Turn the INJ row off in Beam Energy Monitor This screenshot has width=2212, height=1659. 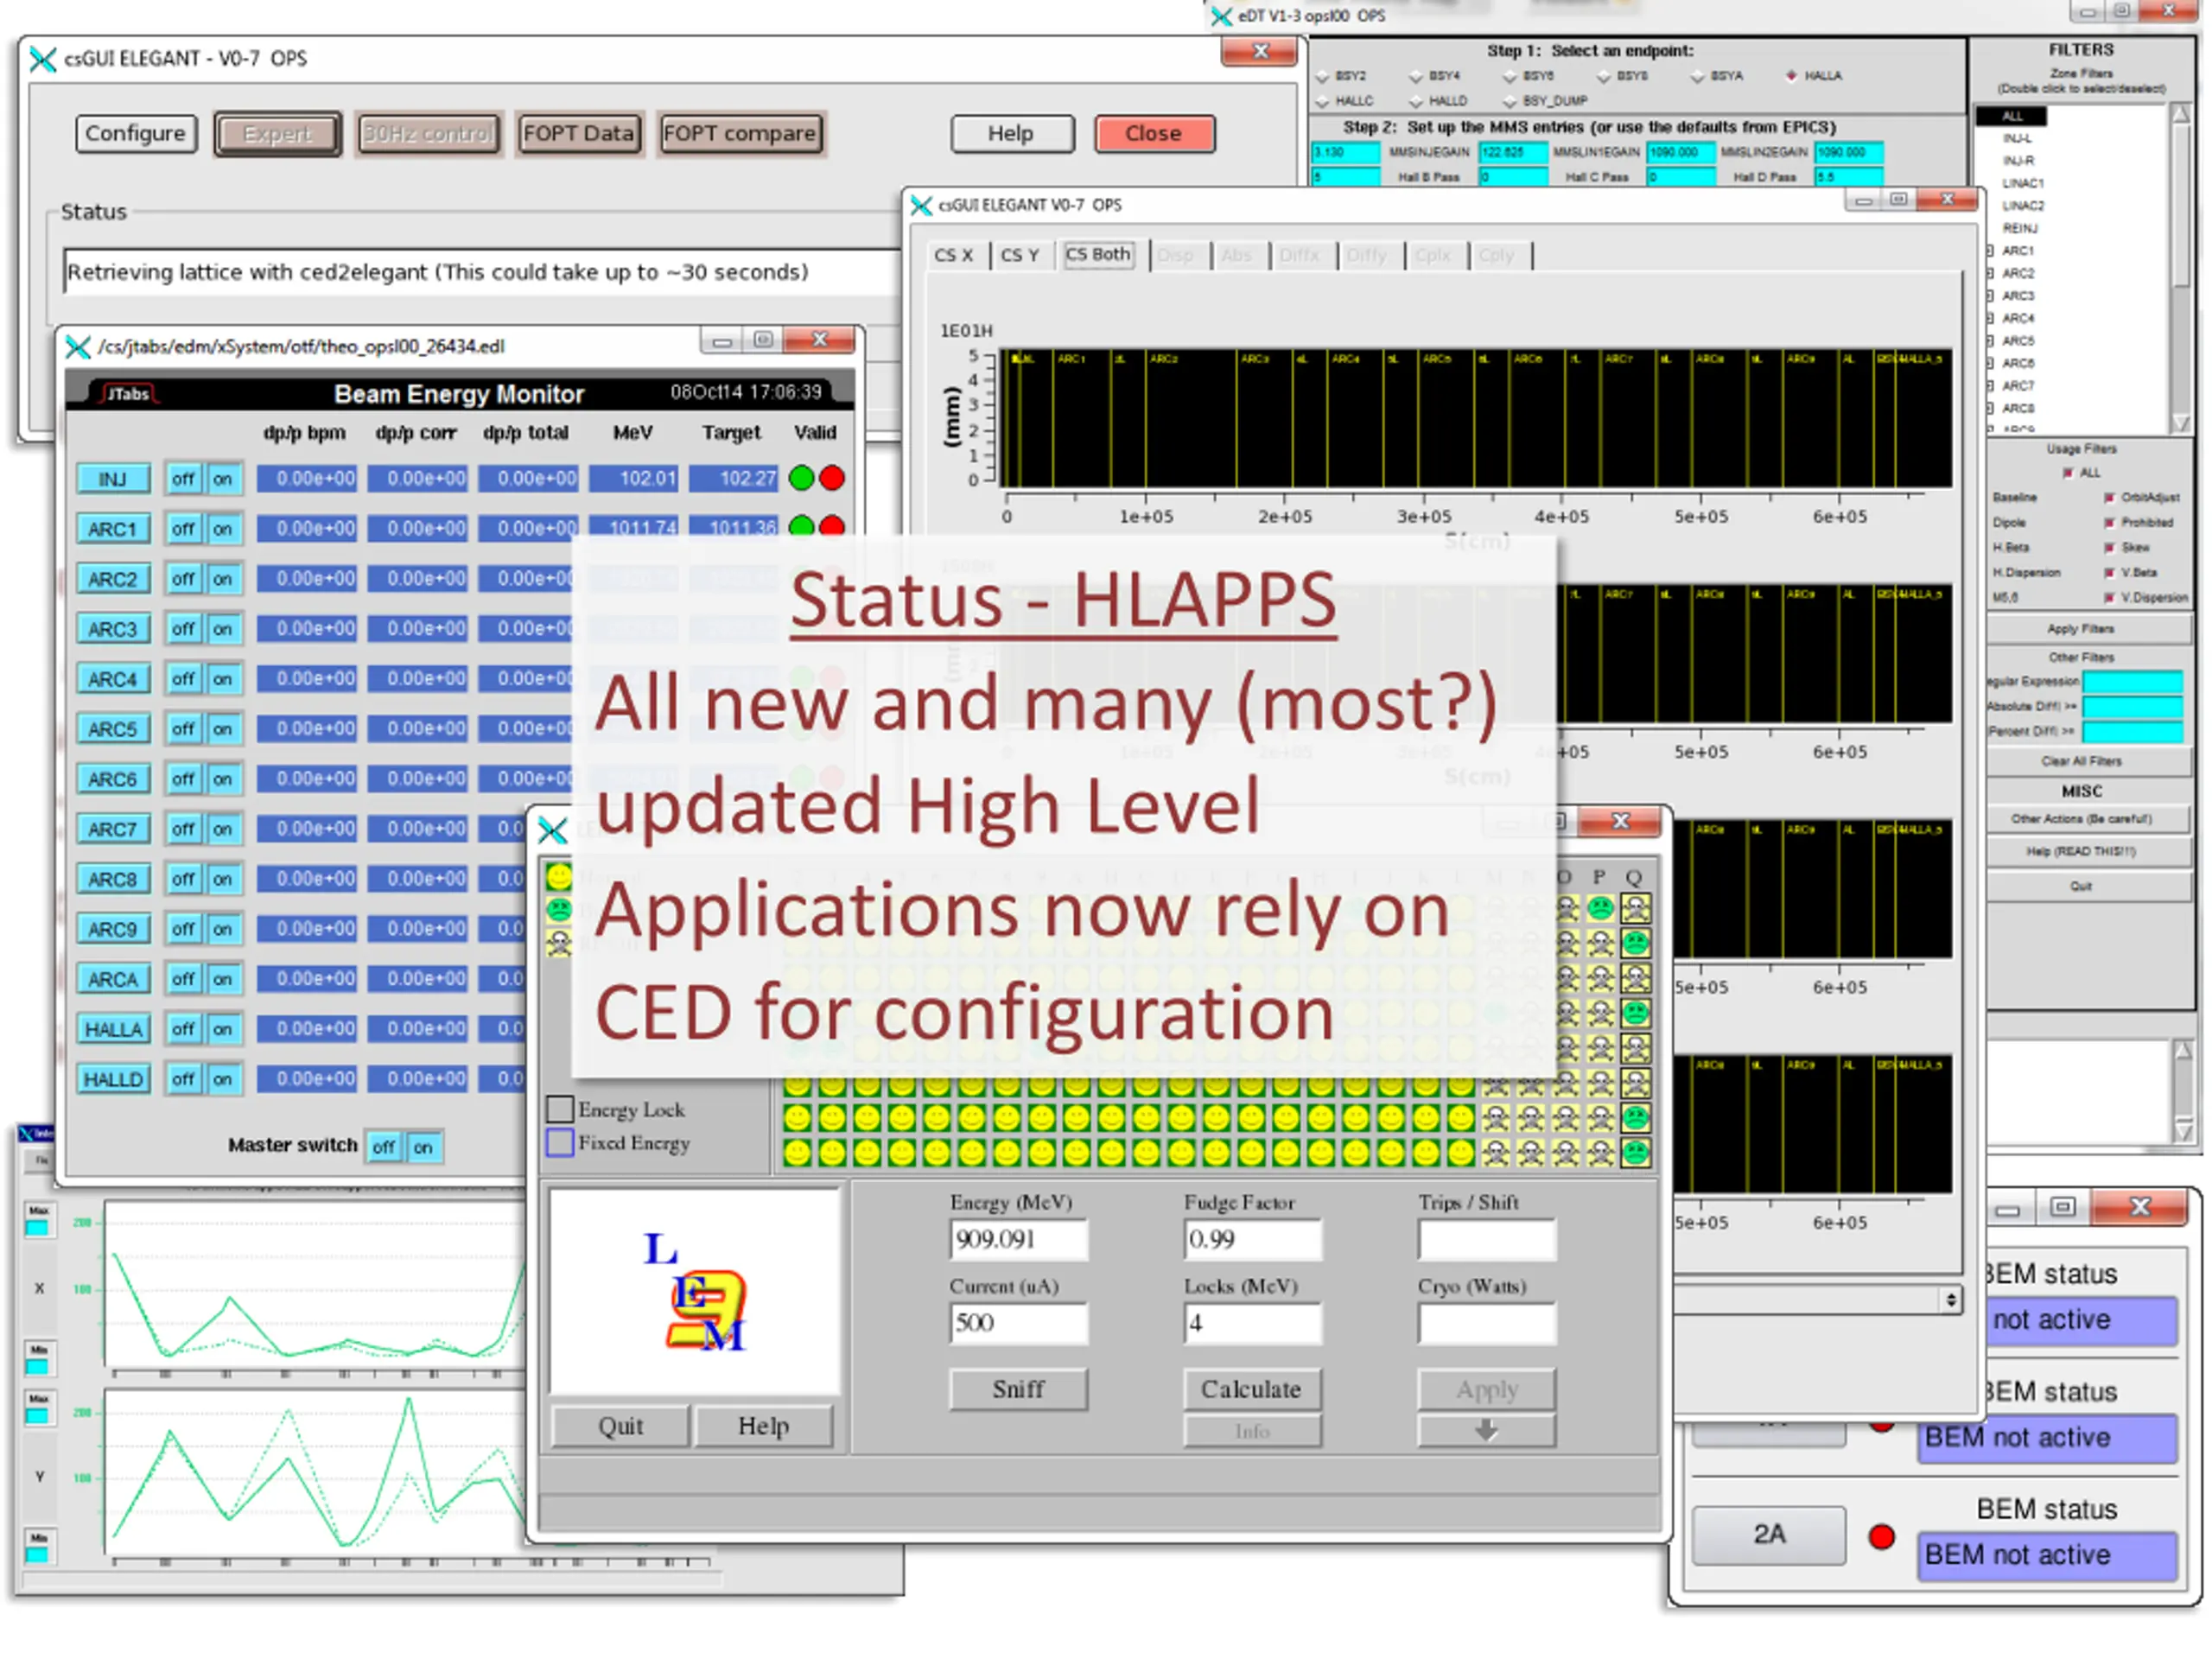pyautogui.click(x=183, y=480)
